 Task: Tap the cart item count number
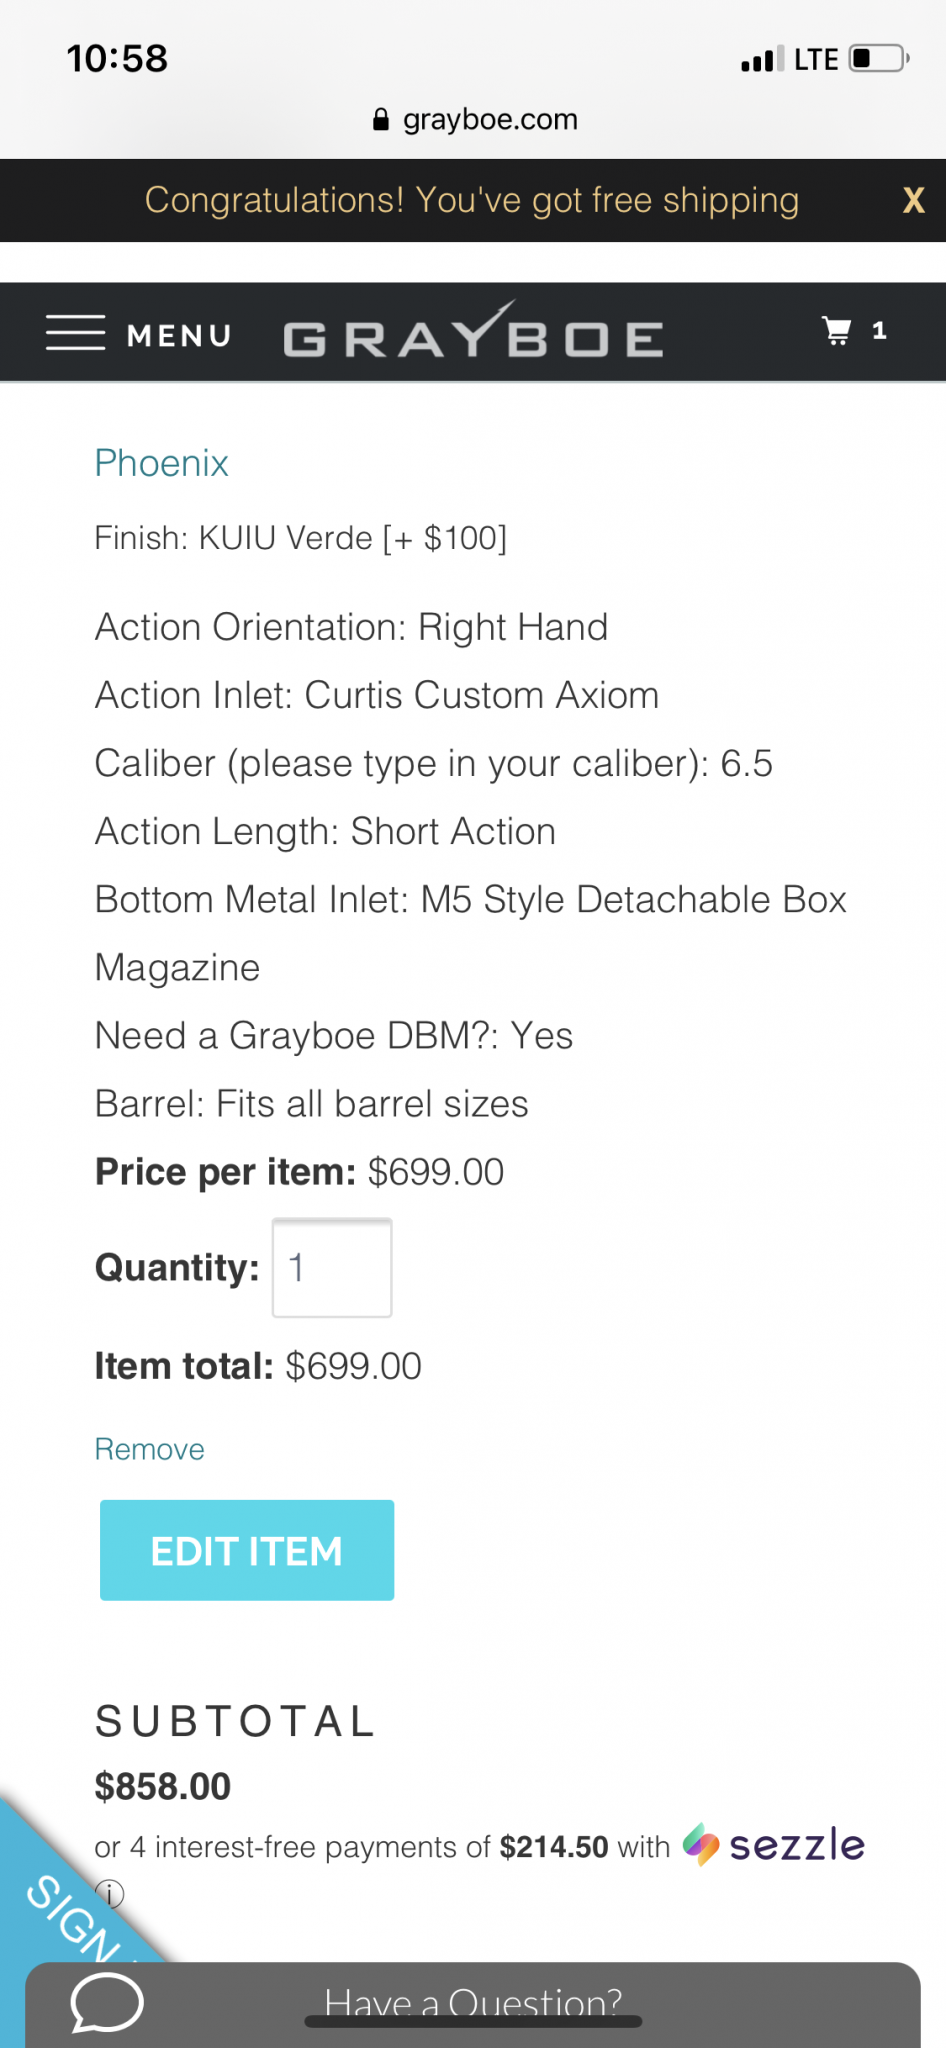tap(879, 331)
